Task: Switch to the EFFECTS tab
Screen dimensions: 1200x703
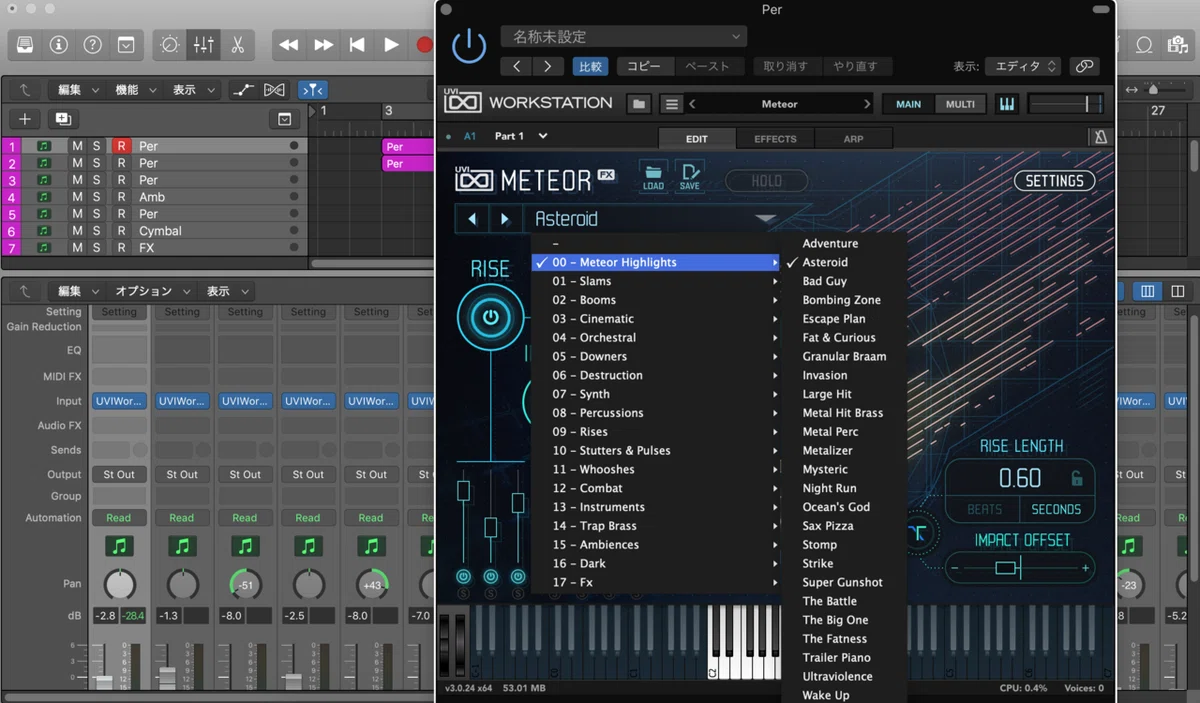Action: [775, 139]
